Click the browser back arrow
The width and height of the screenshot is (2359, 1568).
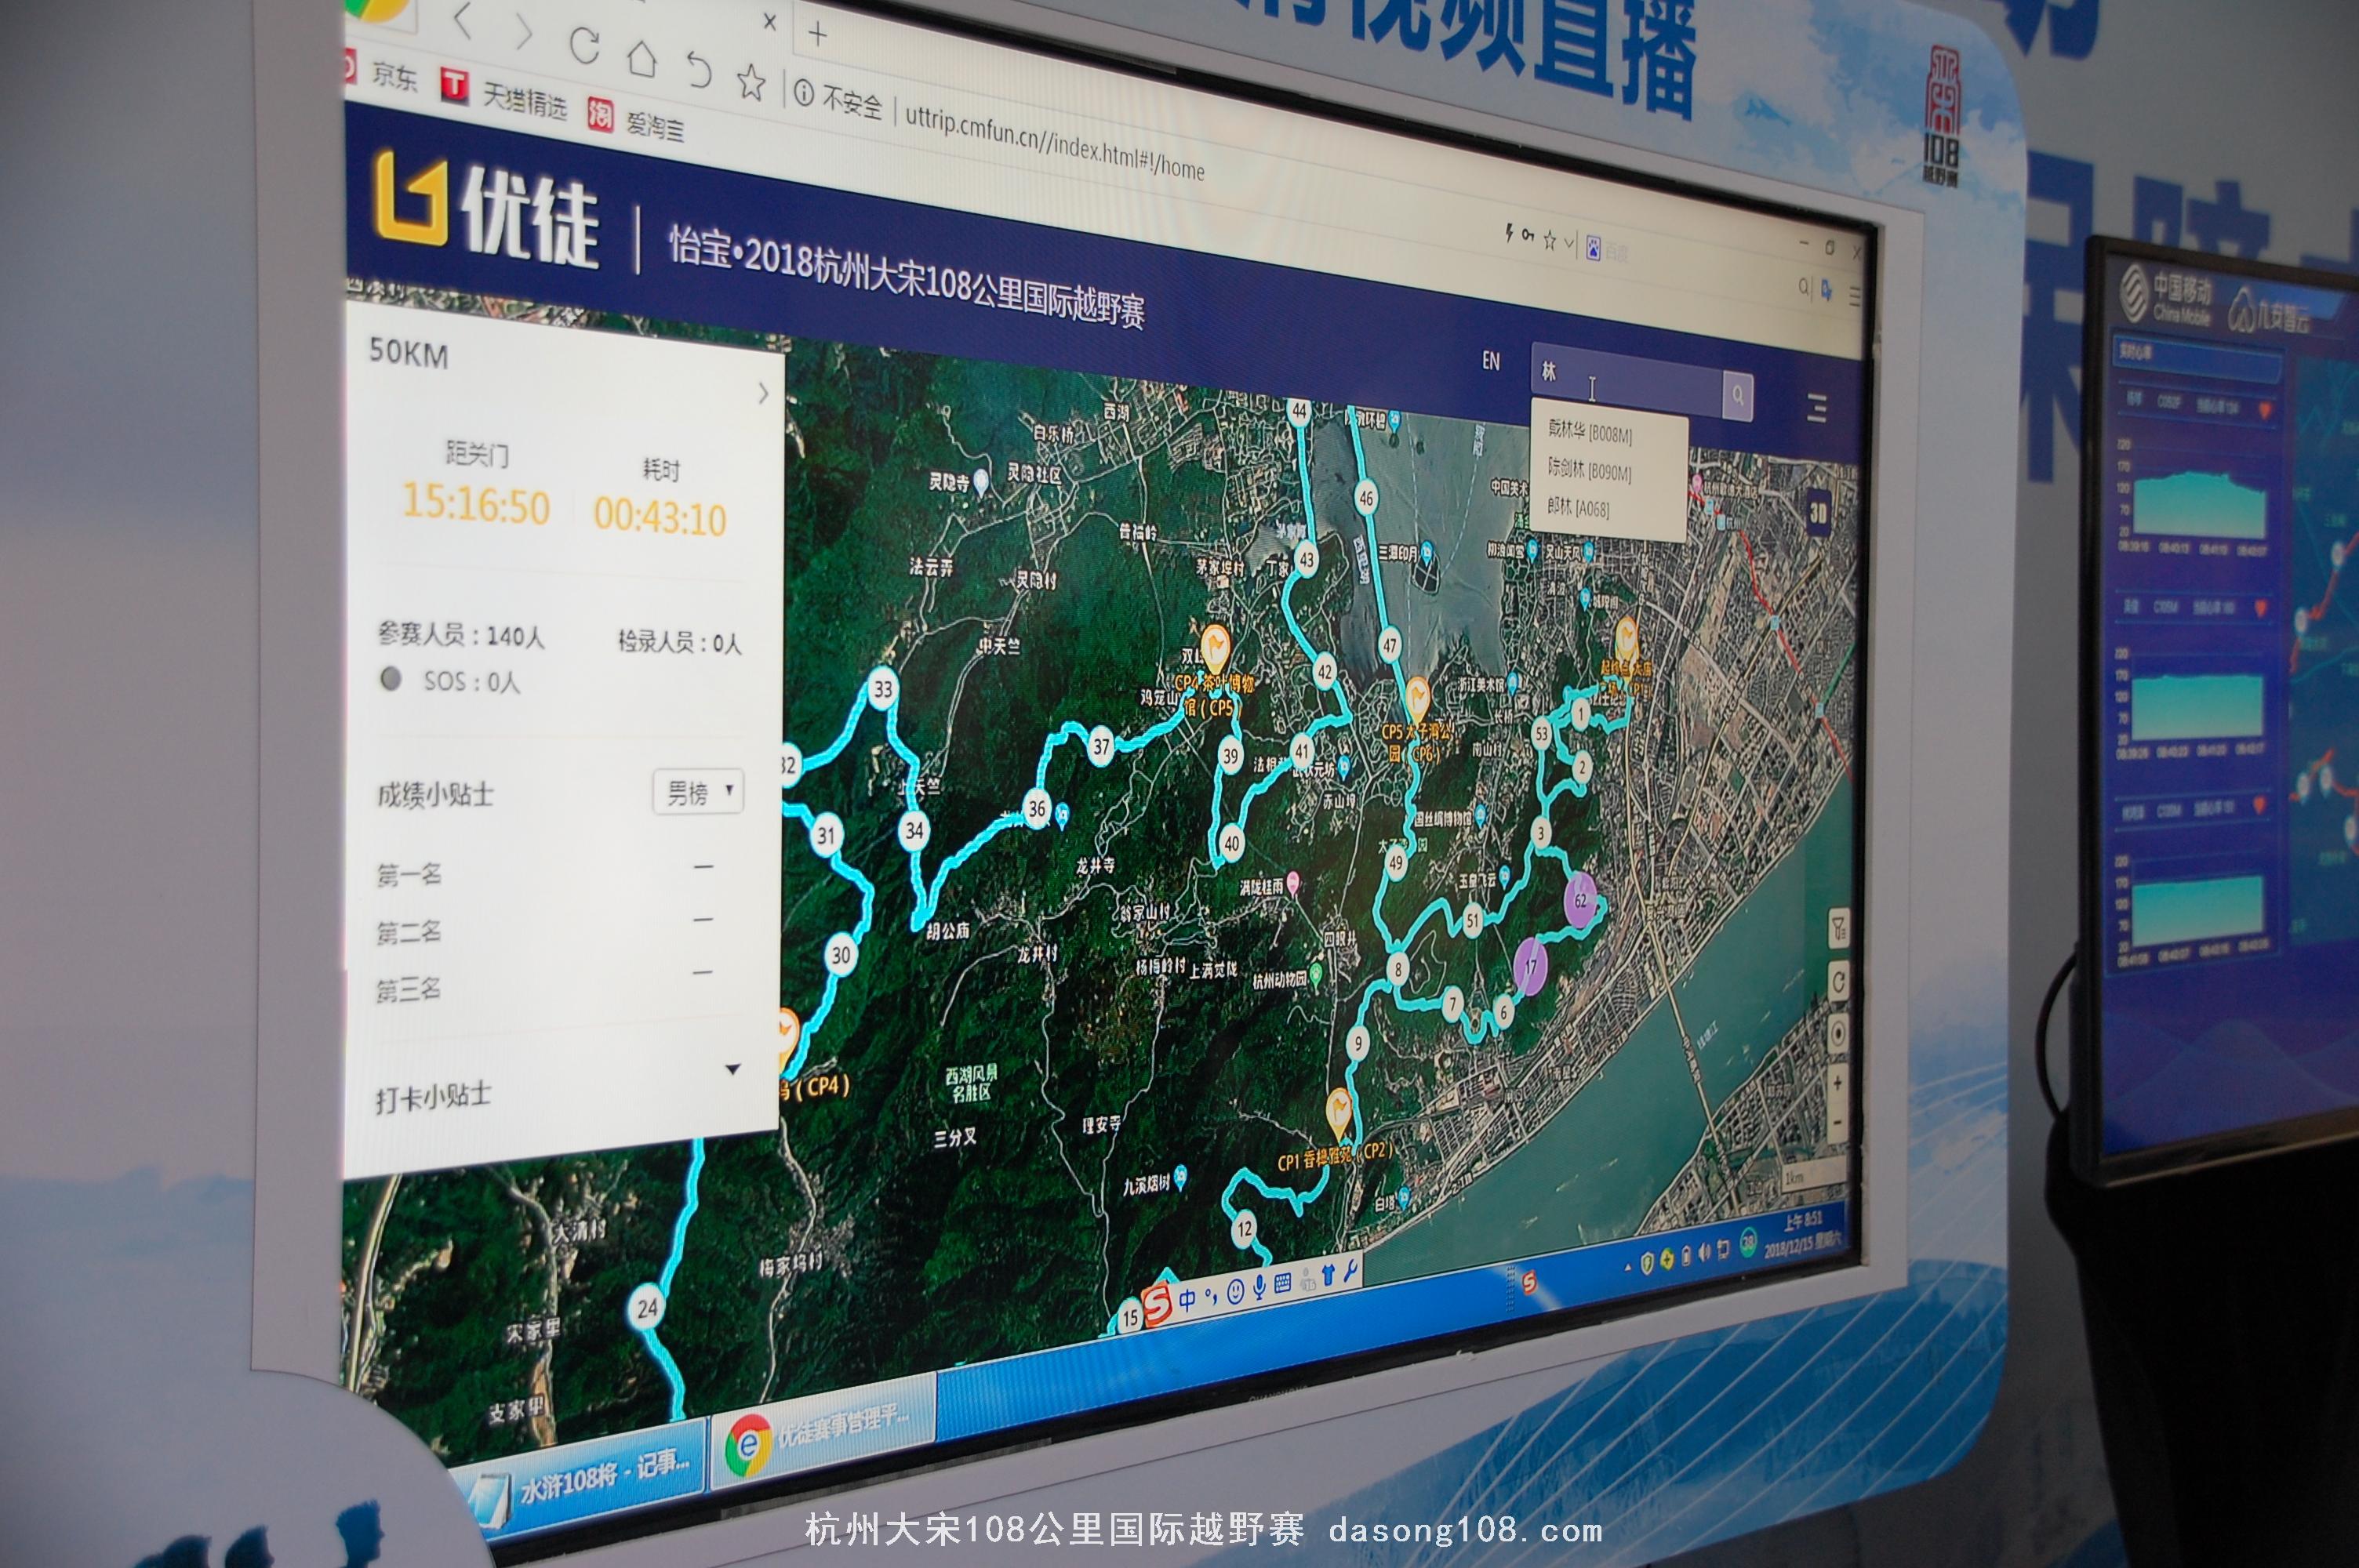462,21
